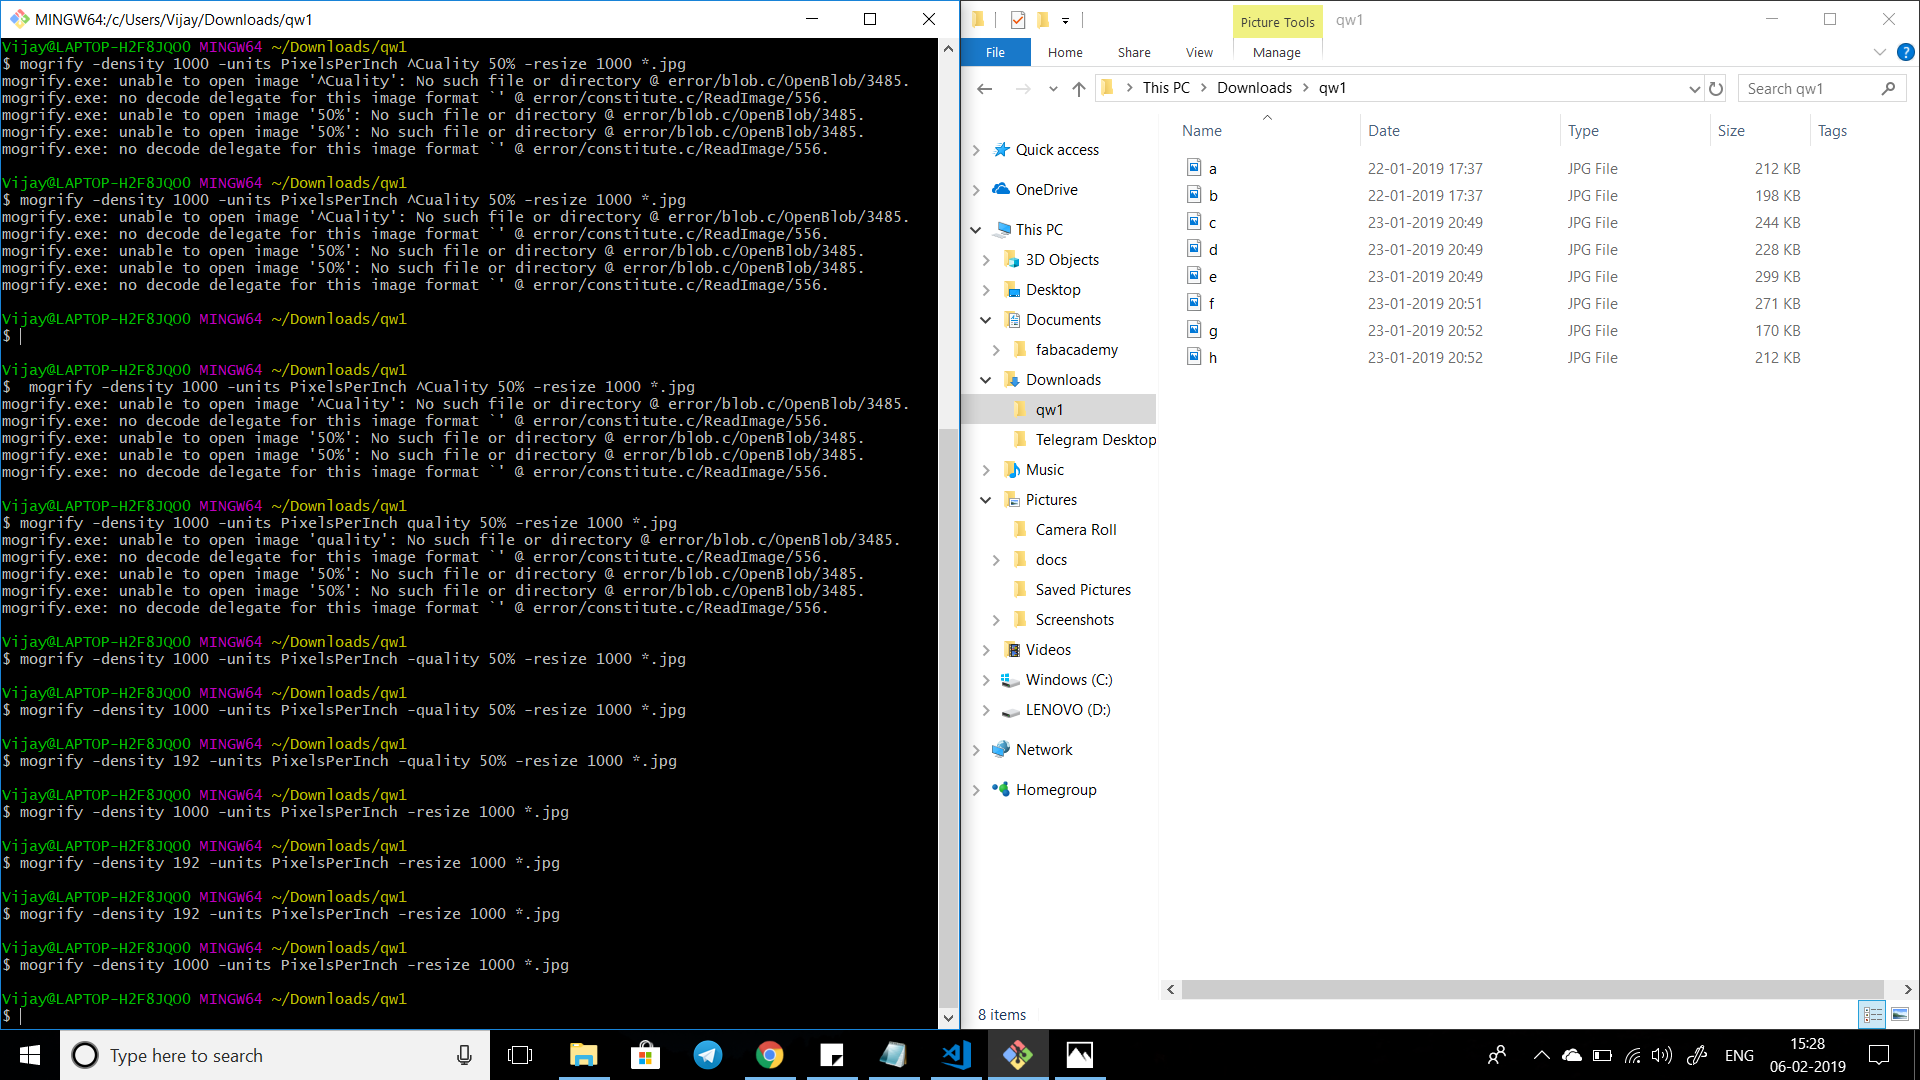Screen dimensions: 1920x1080
Task: Open Help with the question mark icon
Action: [1906, 52]
